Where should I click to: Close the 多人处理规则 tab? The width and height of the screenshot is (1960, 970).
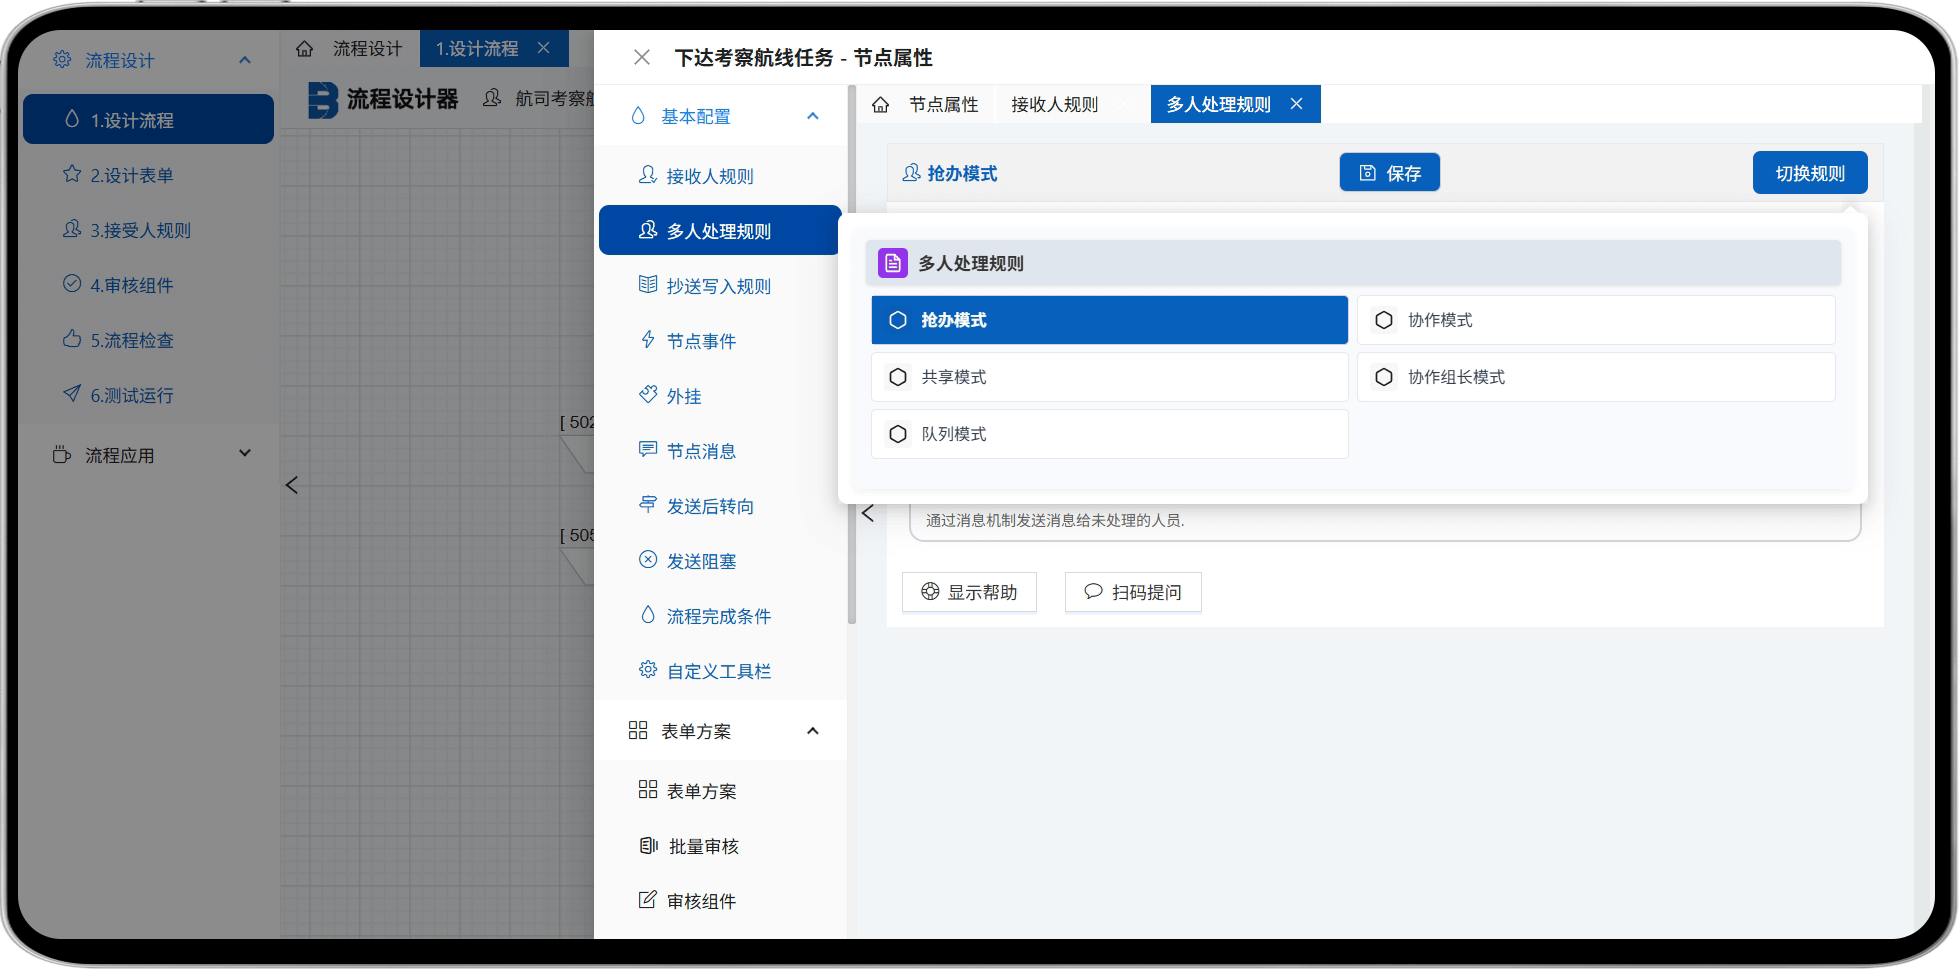click(1296, 104)
